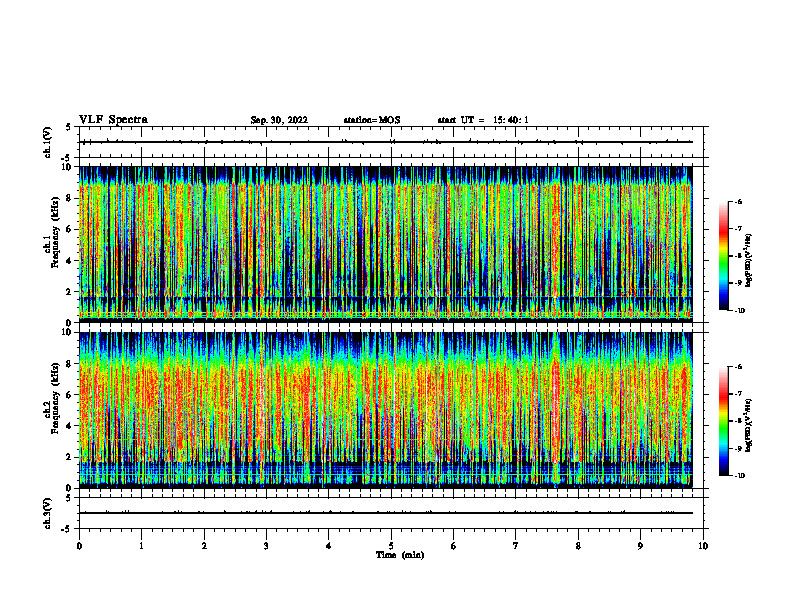Click the ch.1 voltage waveform trace
792x612 pixels.
385,142
